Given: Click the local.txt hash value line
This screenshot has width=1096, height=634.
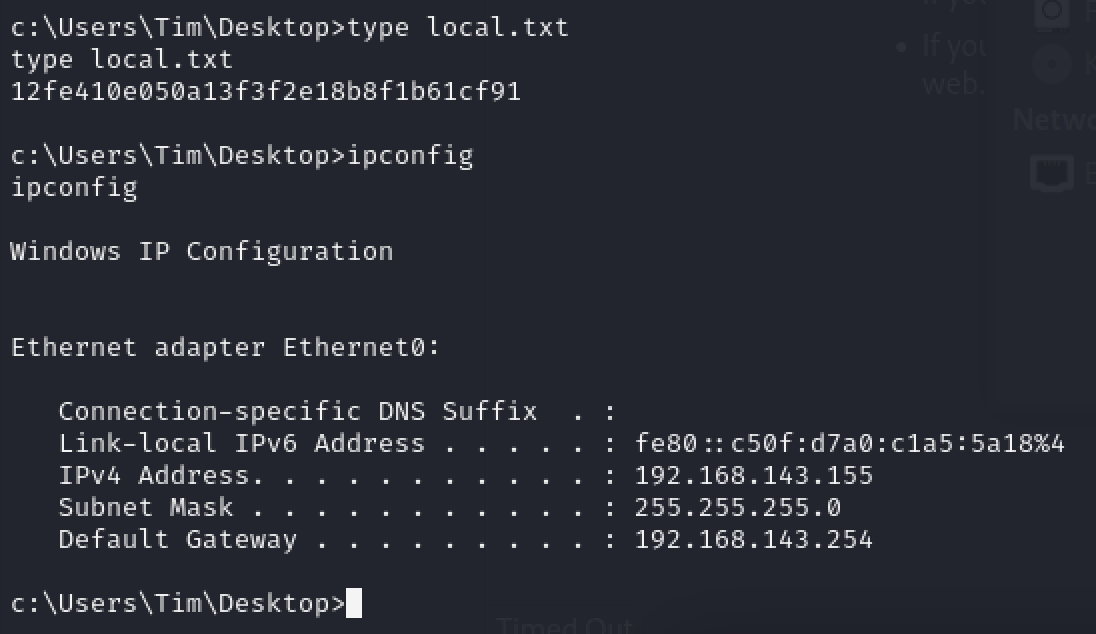Looking at the screenshot, I should pos(265,92).
